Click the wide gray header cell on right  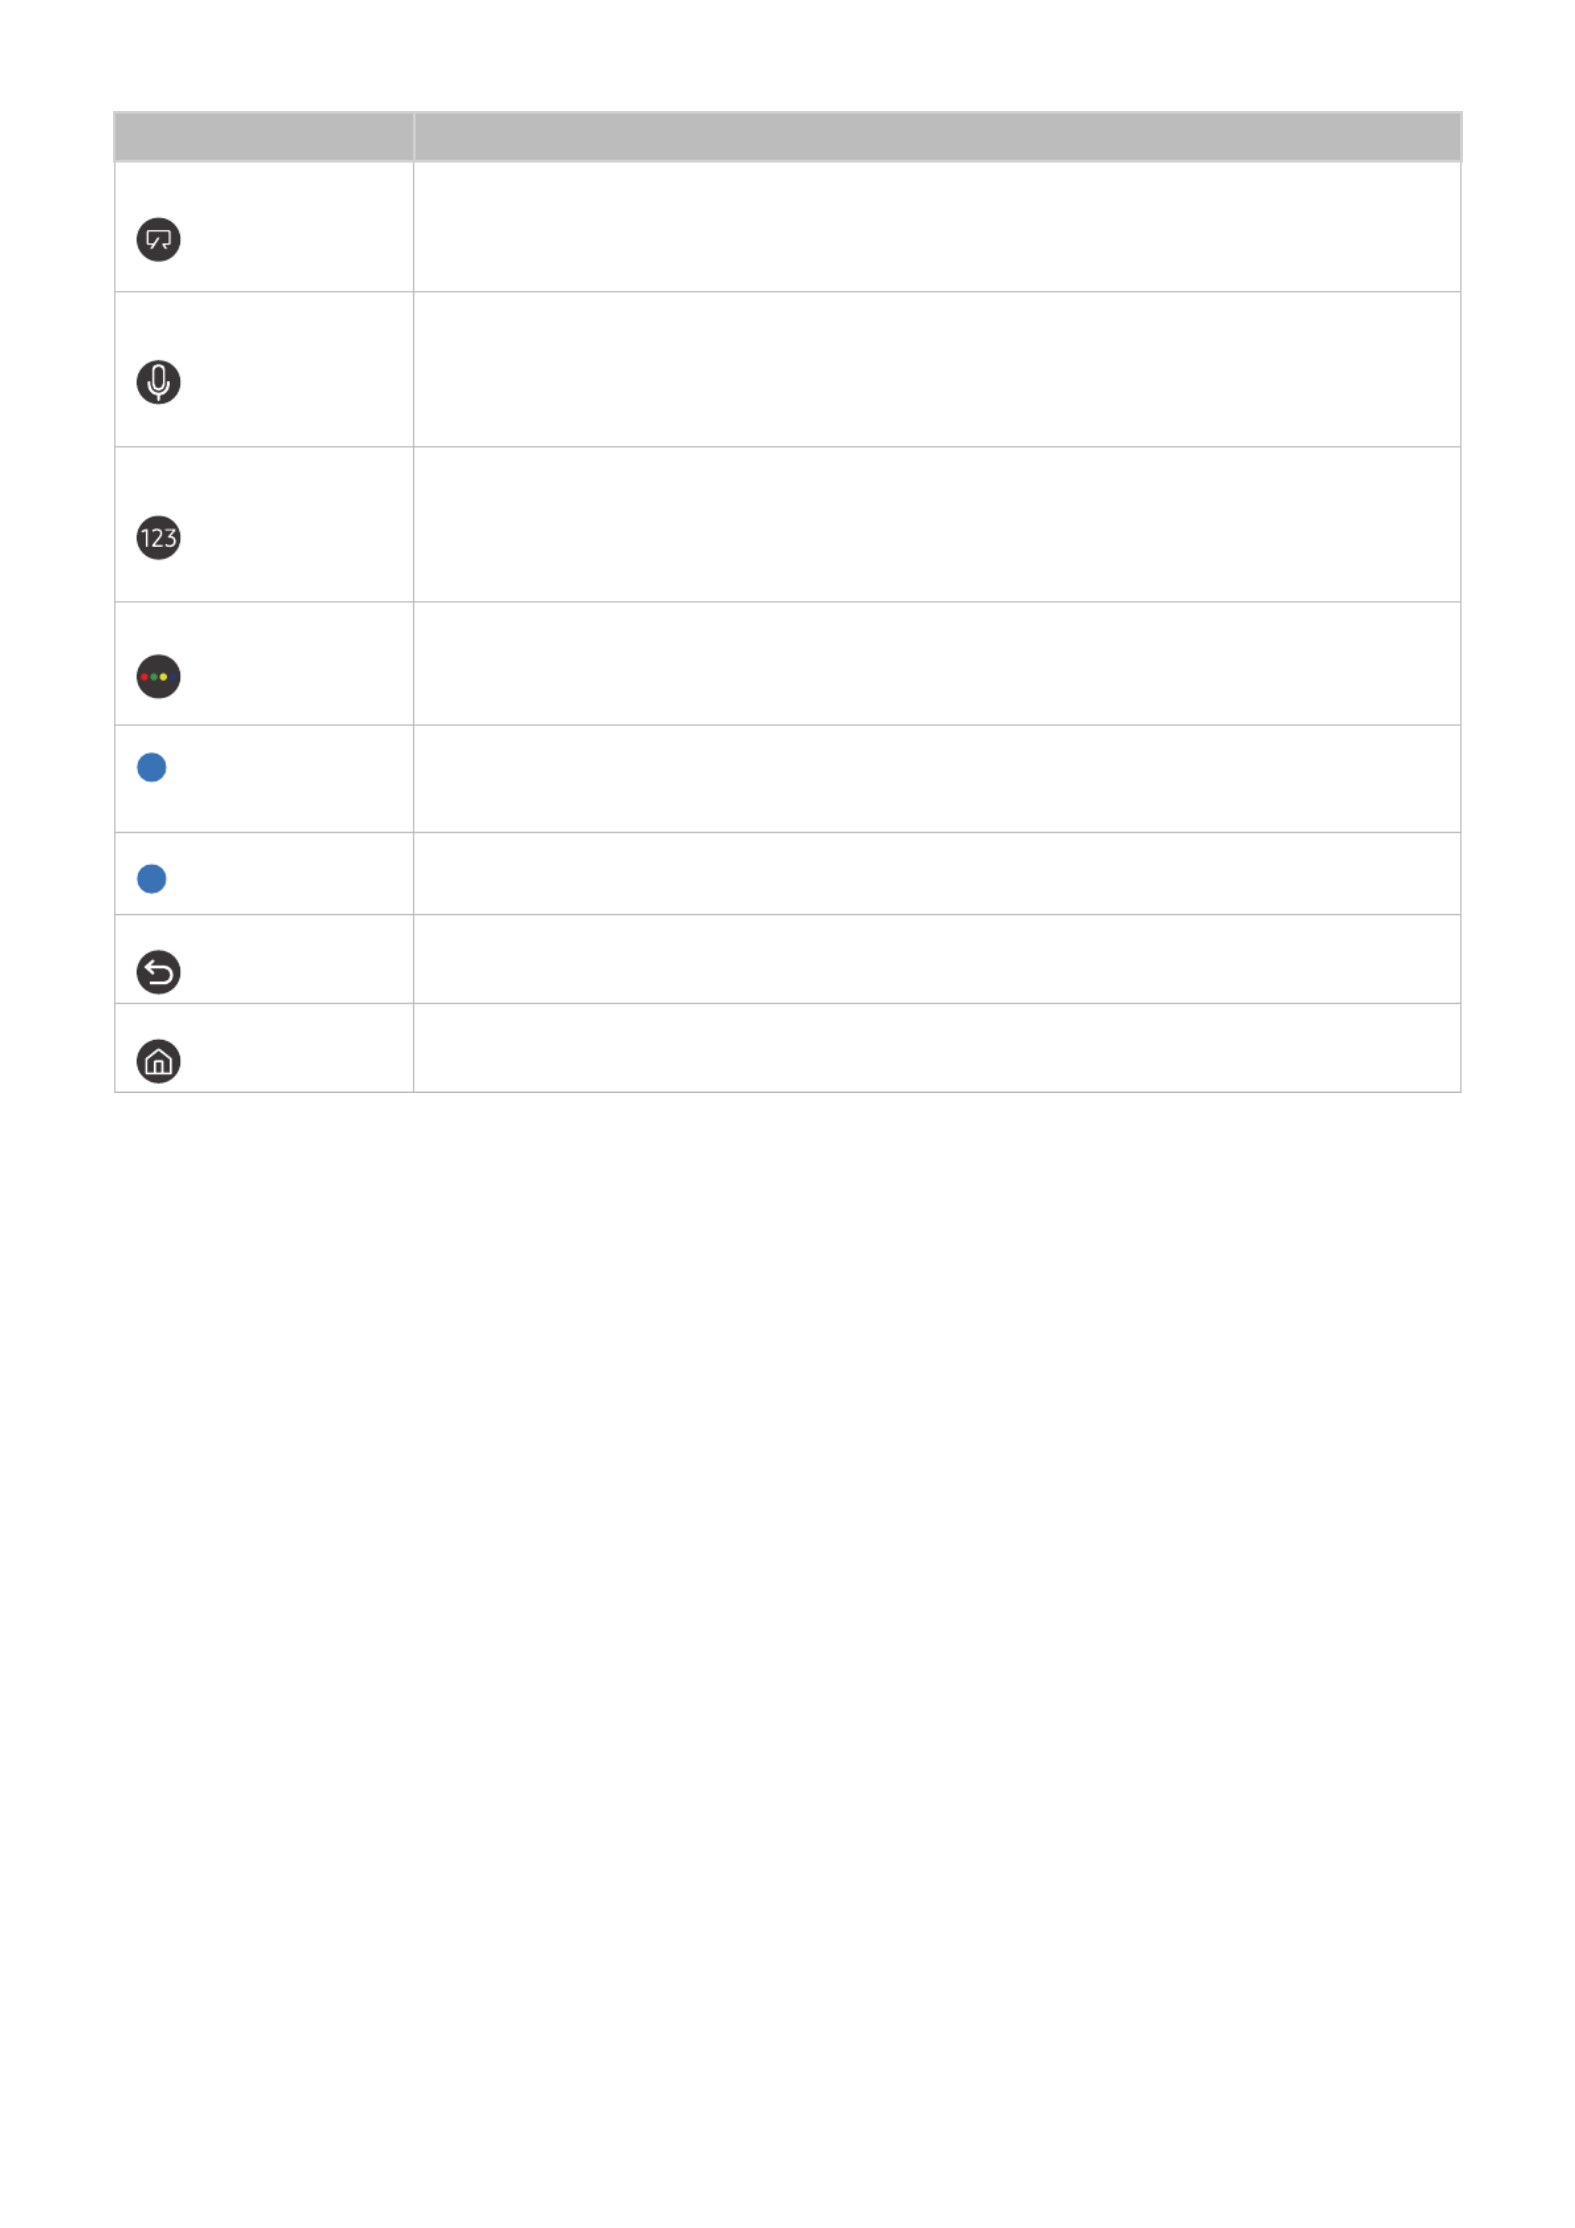tap(937, 137)
